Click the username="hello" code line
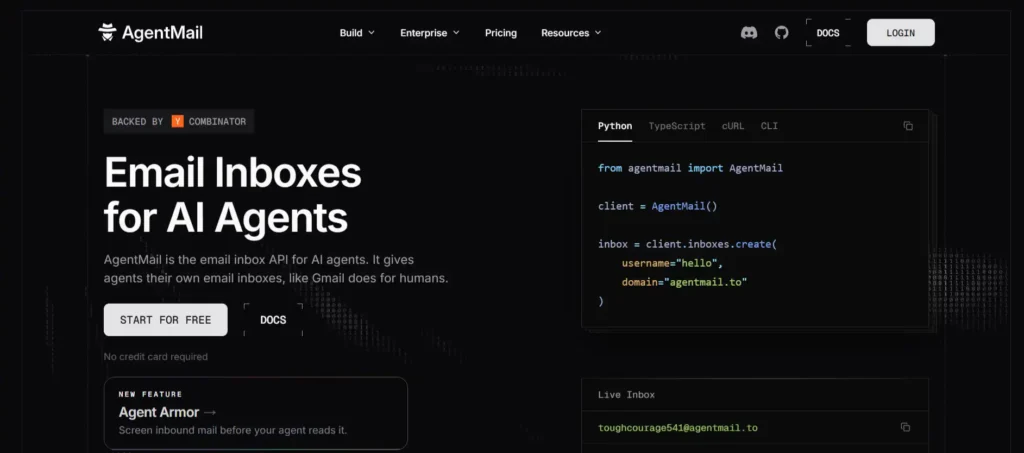Screen dimensions: 1024x453 coord(672,263)
